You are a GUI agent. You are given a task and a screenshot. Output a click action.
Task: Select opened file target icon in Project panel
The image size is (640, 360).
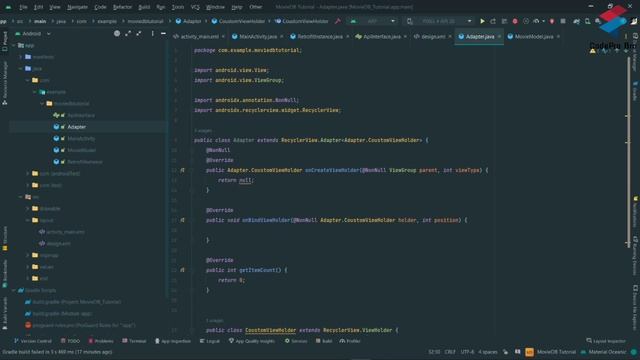click(x=117, y=33)
